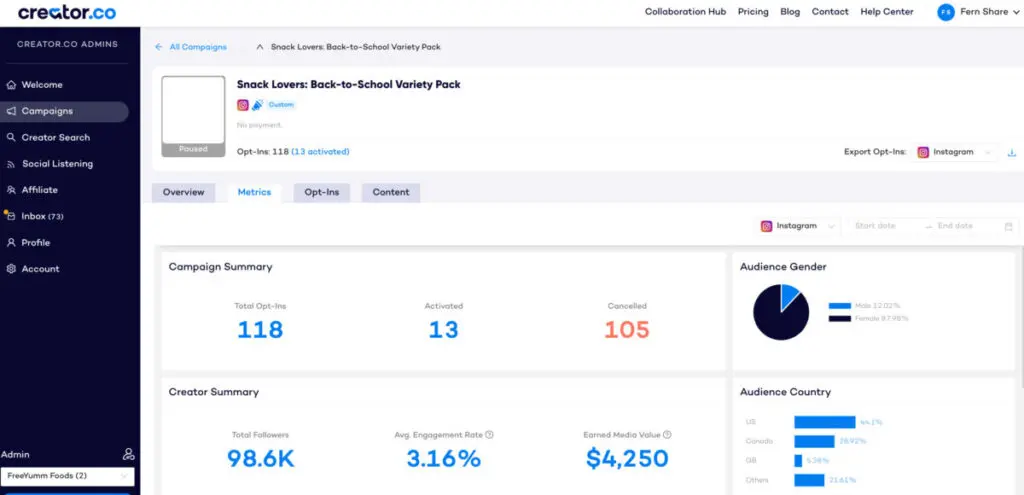Open Social Listening via its sidebar icon
Viewport: 1024px width, 495px height.
(x=11, y=164)
